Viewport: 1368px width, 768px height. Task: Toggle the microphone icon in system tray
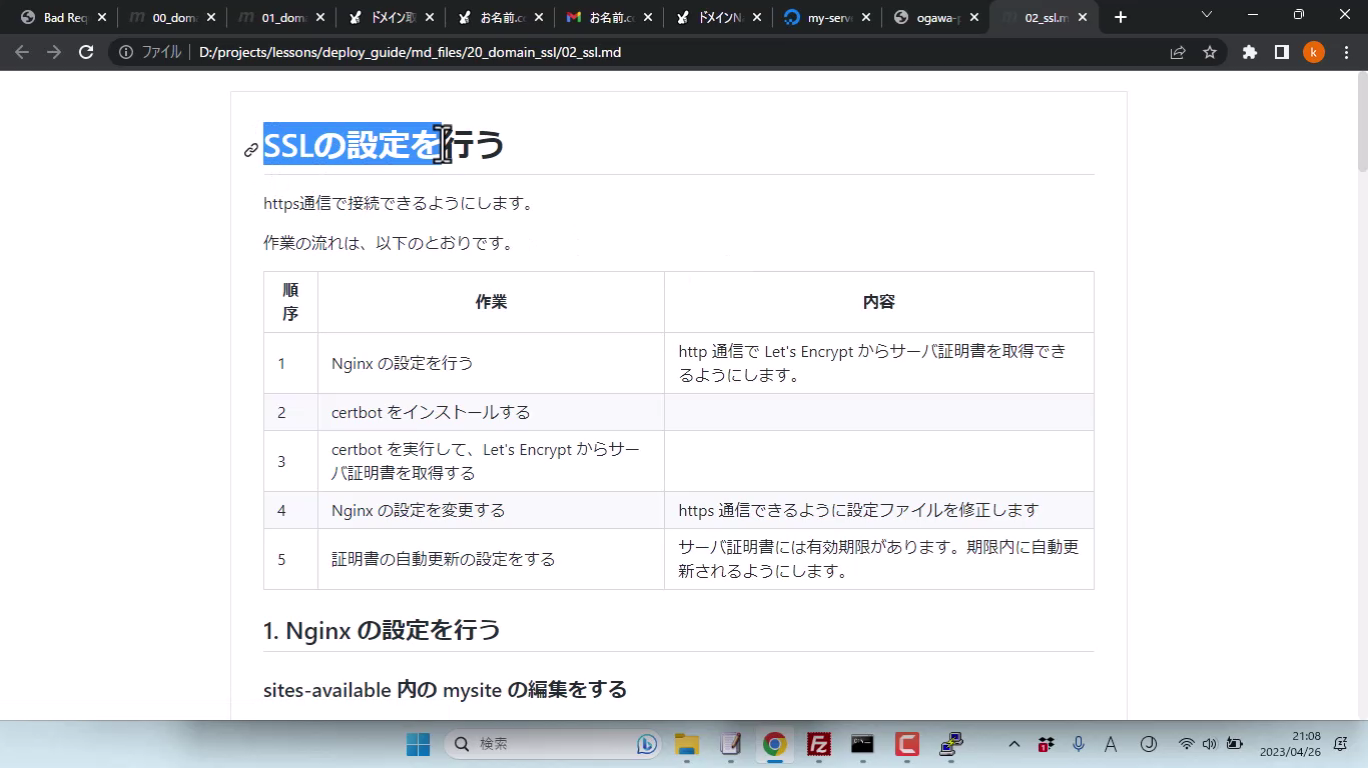click(1078, 744)
